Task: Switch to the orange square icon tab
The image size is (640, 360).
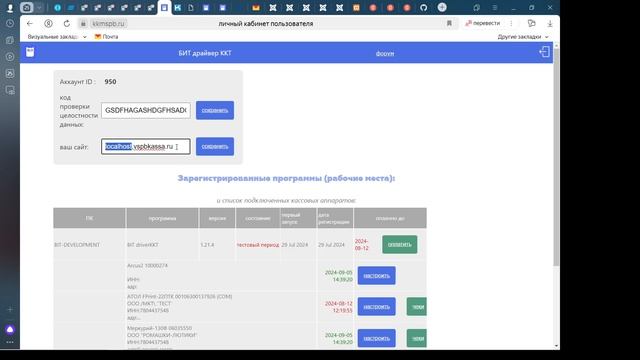Action: coord(356,7)
